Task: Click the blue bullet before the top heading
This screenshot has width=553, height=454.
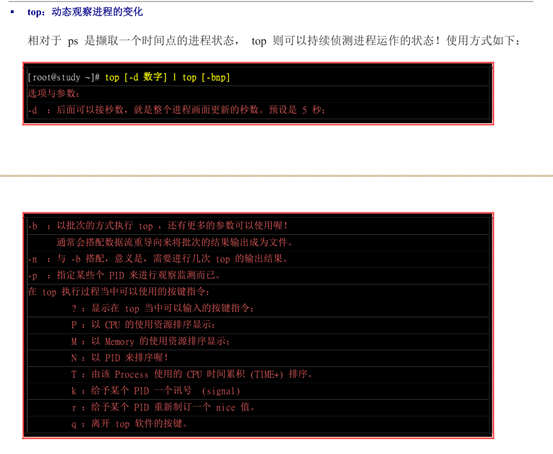Action: [13, 12]
